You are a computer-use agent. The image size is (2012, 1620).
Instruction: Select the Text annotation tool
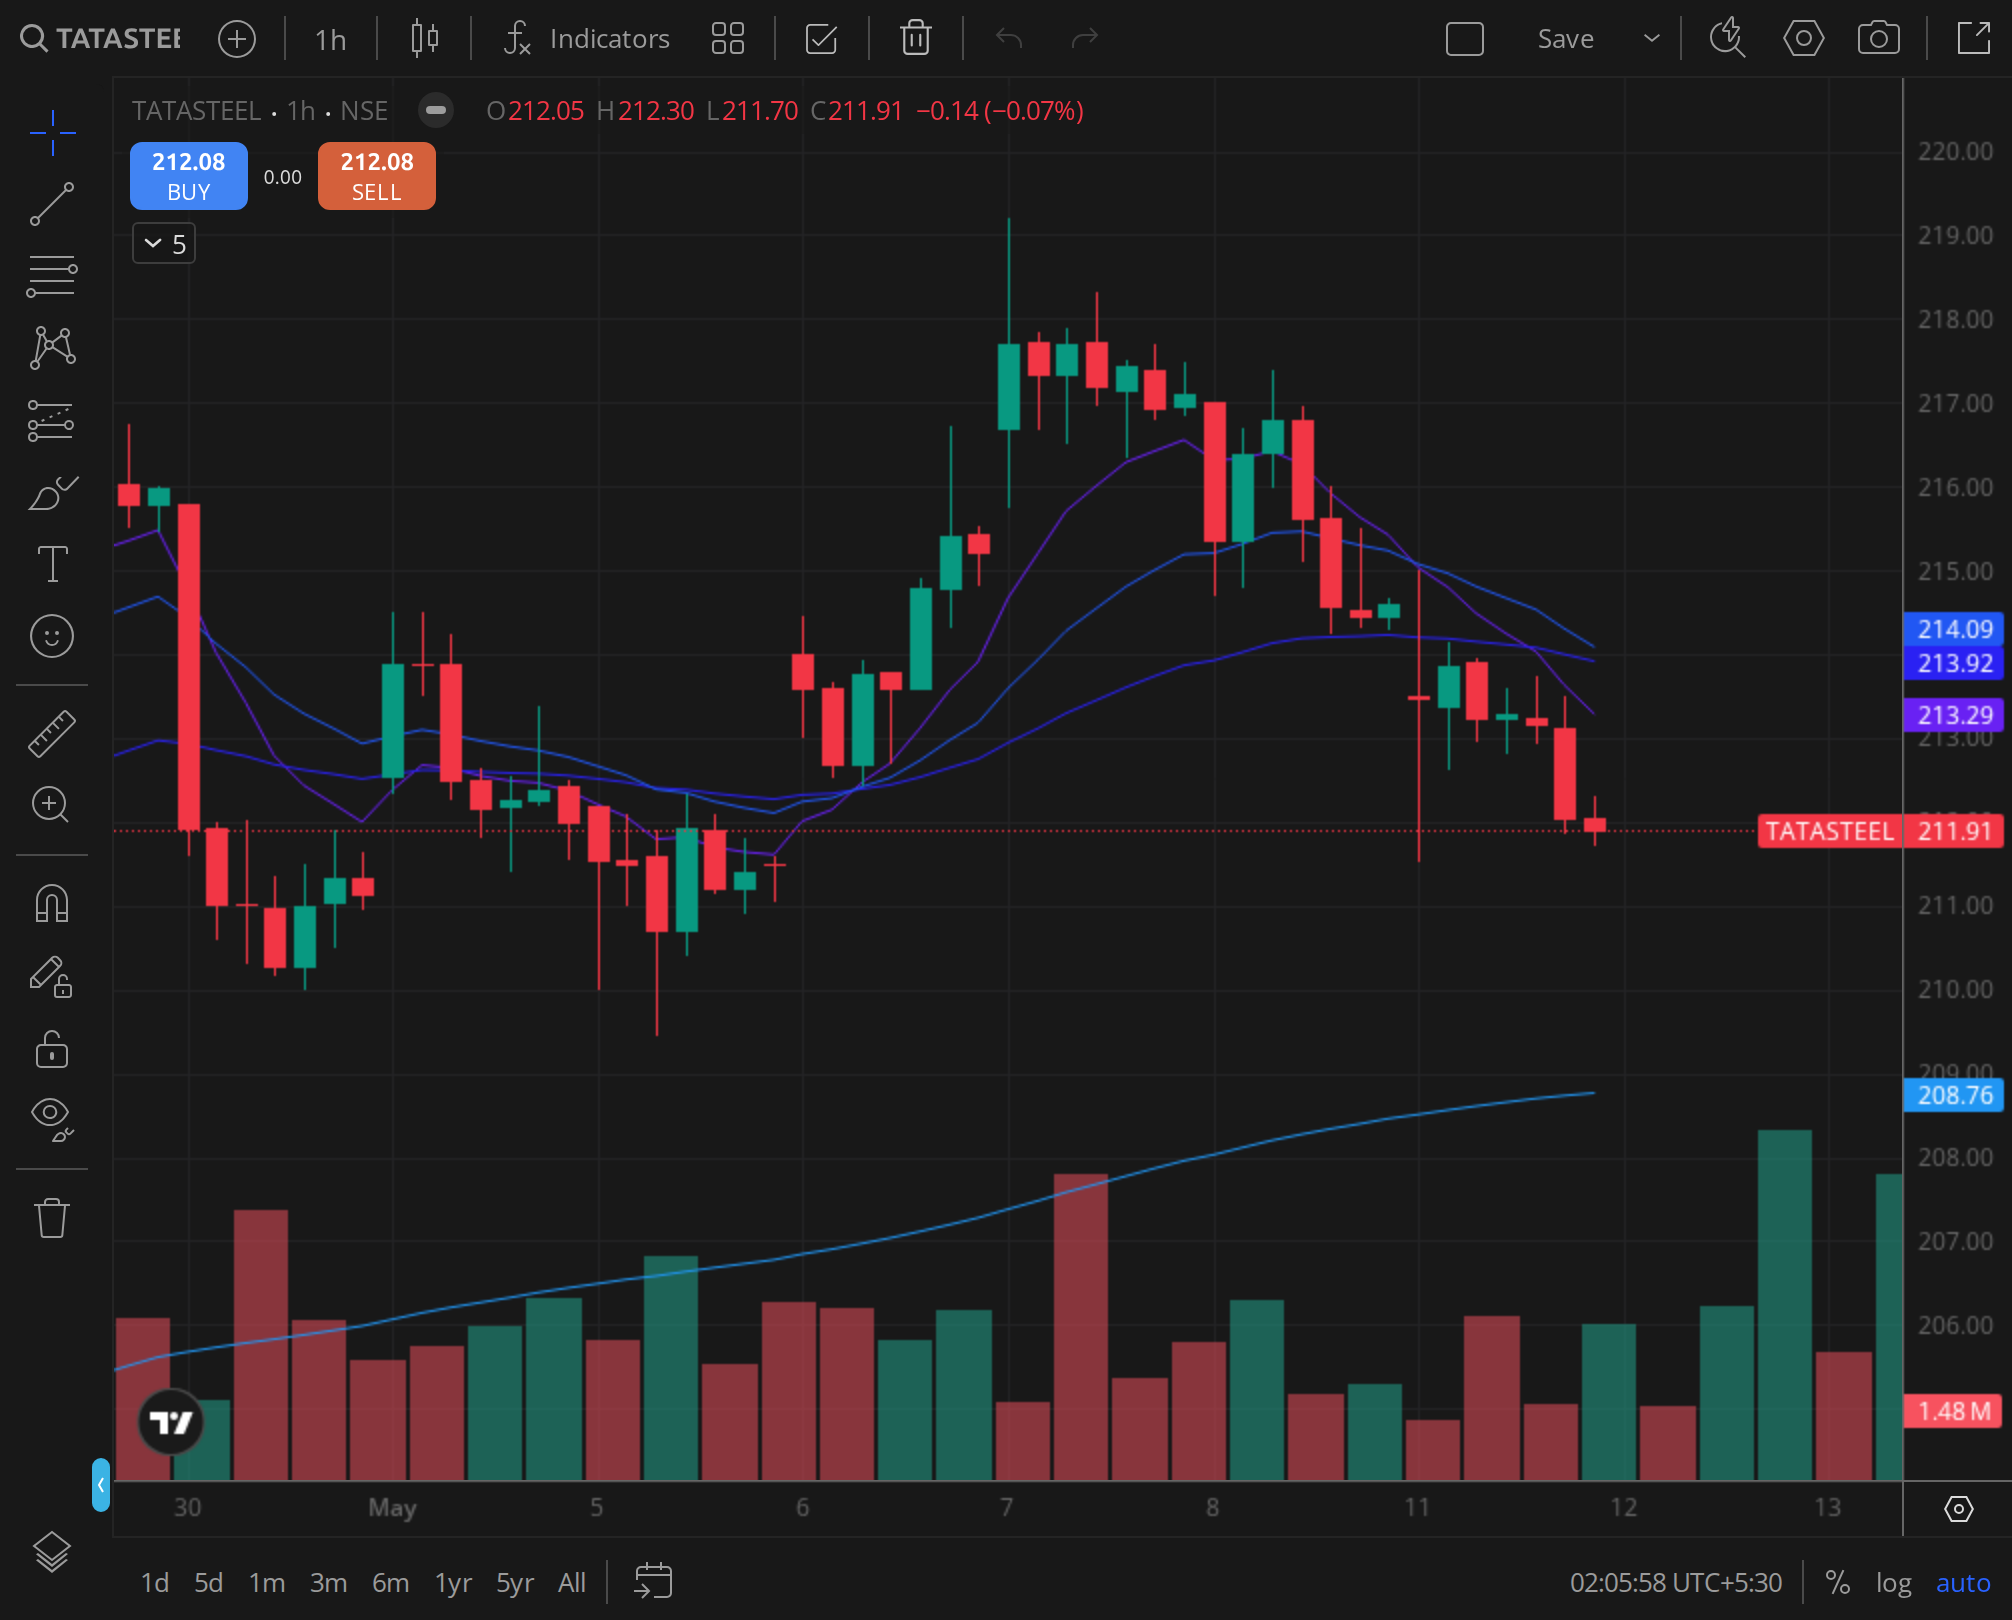[52, 564]
